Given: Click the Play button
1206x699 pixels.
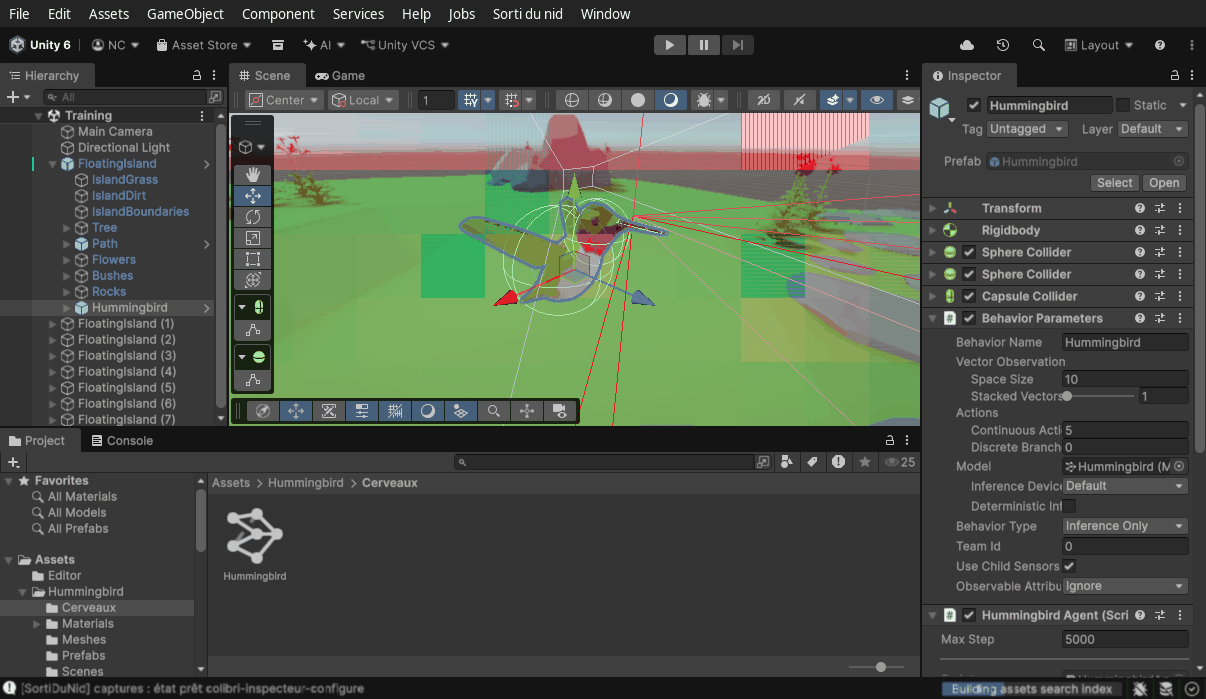Looking at the screenshot, I should [x=670, y=45].
